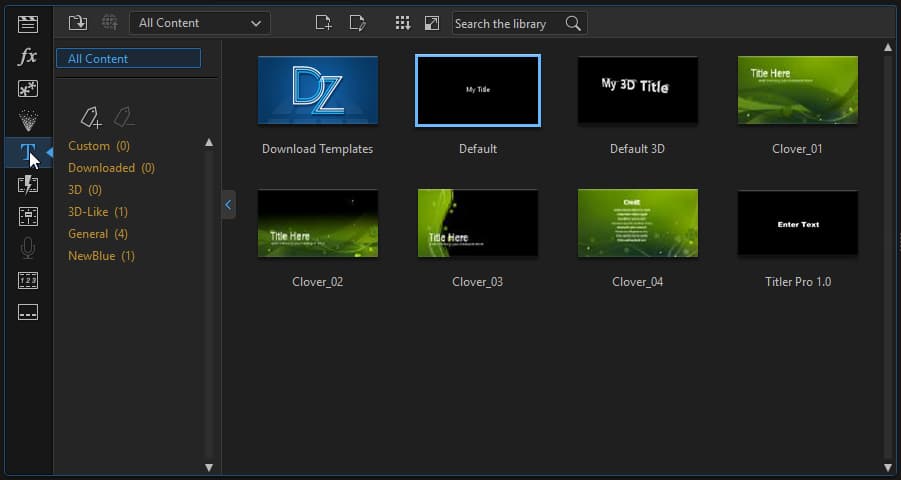Open the Subtitle Room icon
The height and width of the screenshot is (480, 901).
coord(28,313)
